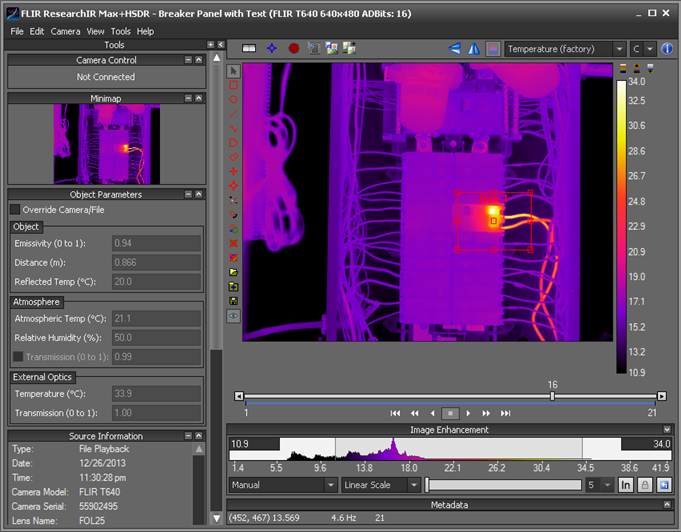Open the File menu
Screen dimensions: 681x532
17,31
